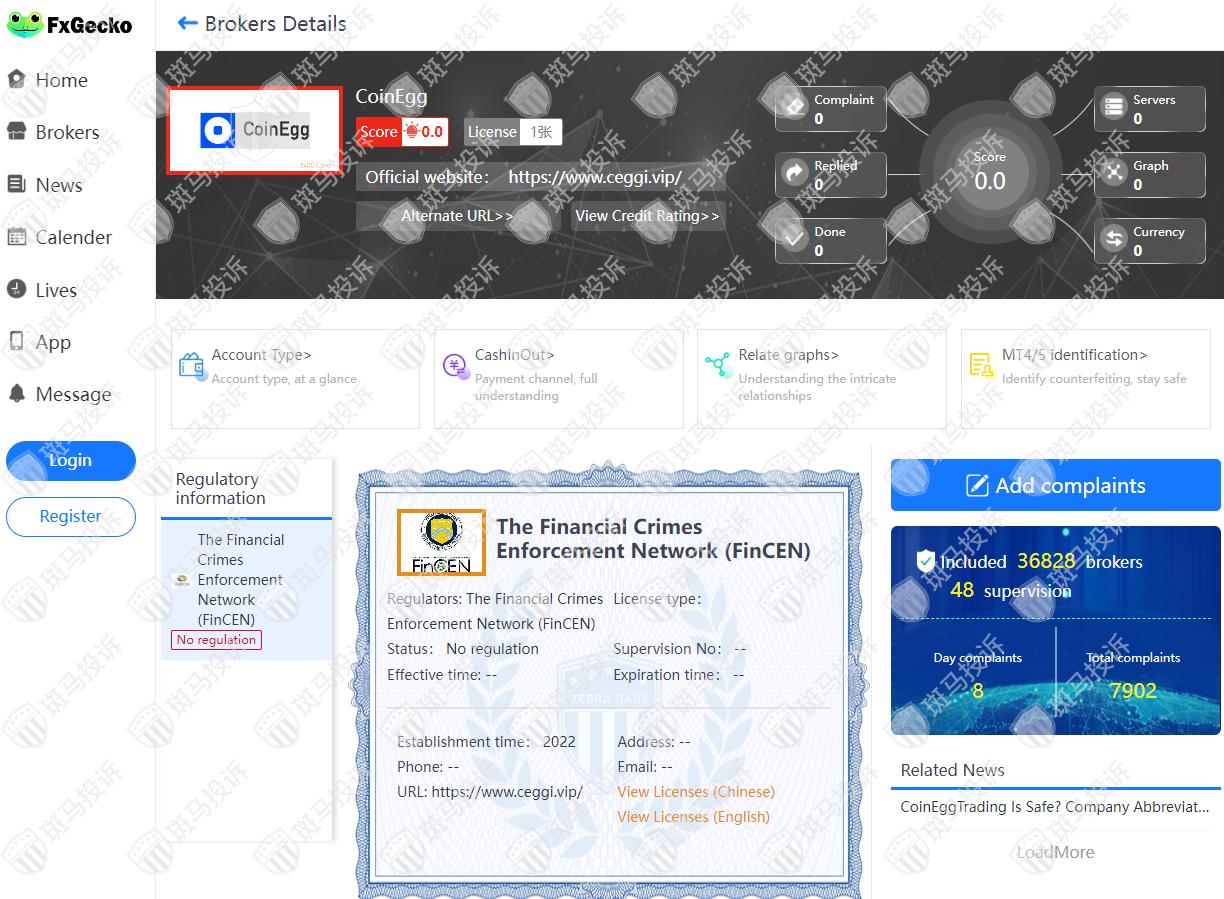Click LoadMore under Related News

click(x=1055, y=852)
